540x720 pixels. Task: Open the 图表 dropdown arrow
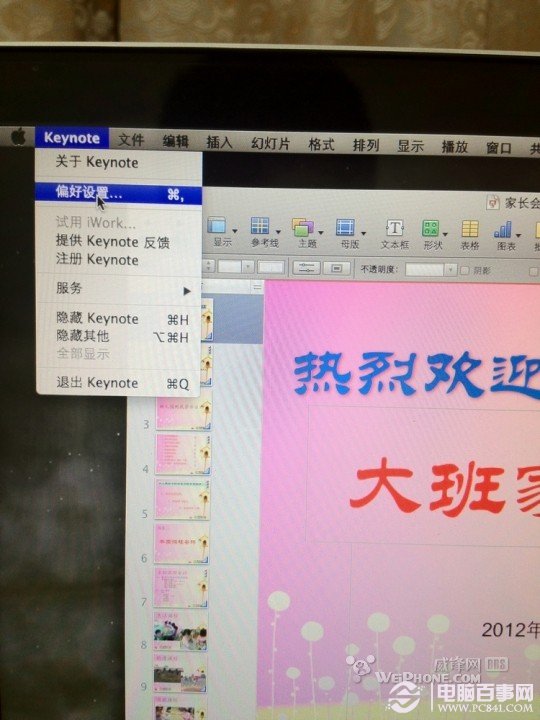coord(518,235)
